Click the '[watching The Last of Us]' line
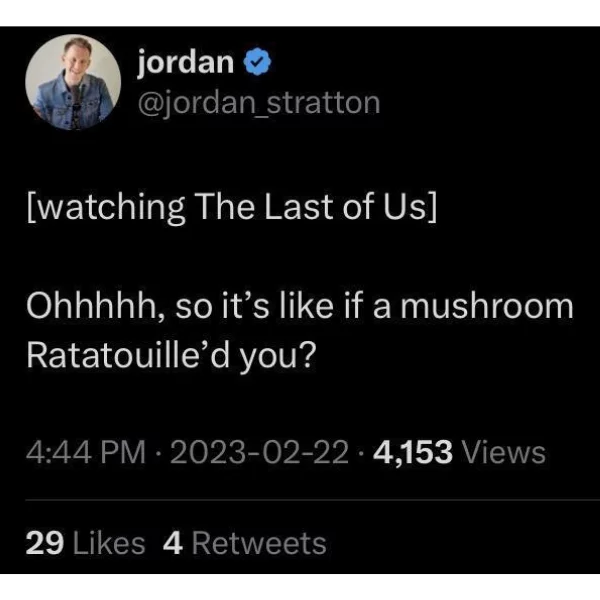600x600 pixels. tap(232, 207)
